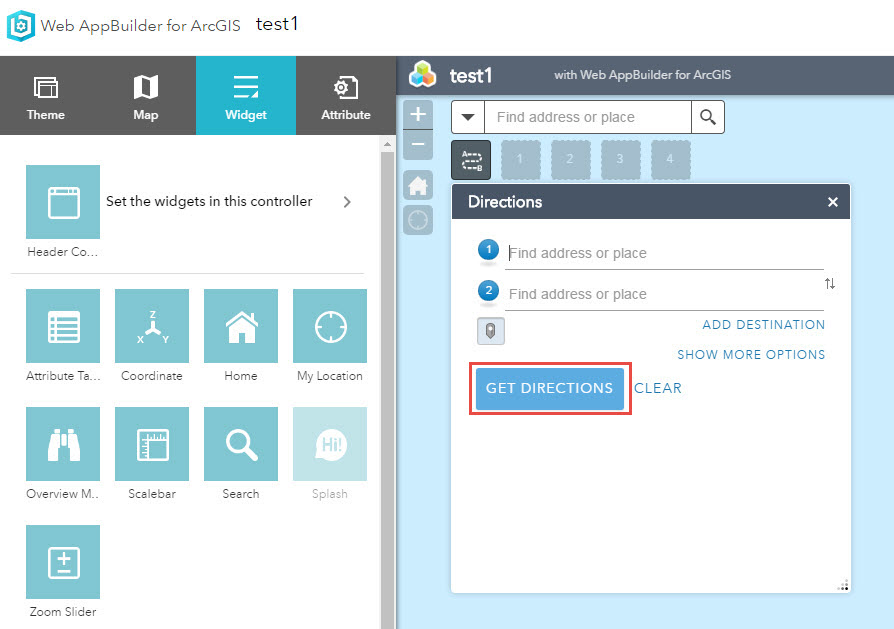The image size is (894, 629).
Task: Select the Overview Map widget
Action: [x=63, y=444]
